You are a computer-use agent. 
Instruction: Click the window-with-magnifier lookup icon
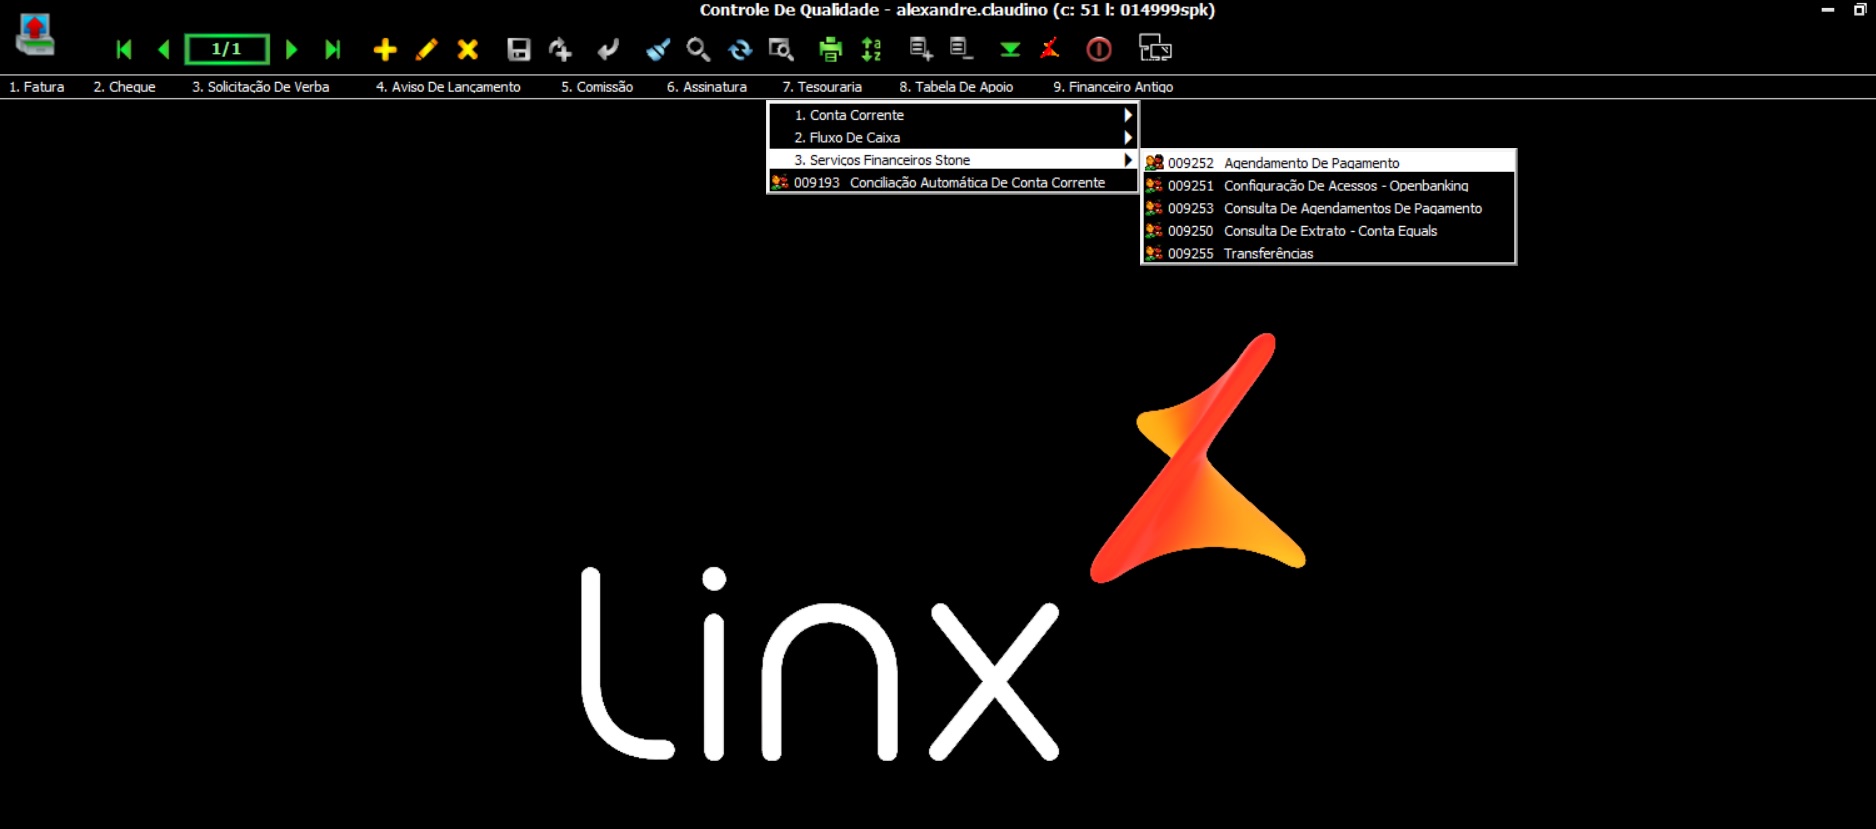[x=781, y=49]
